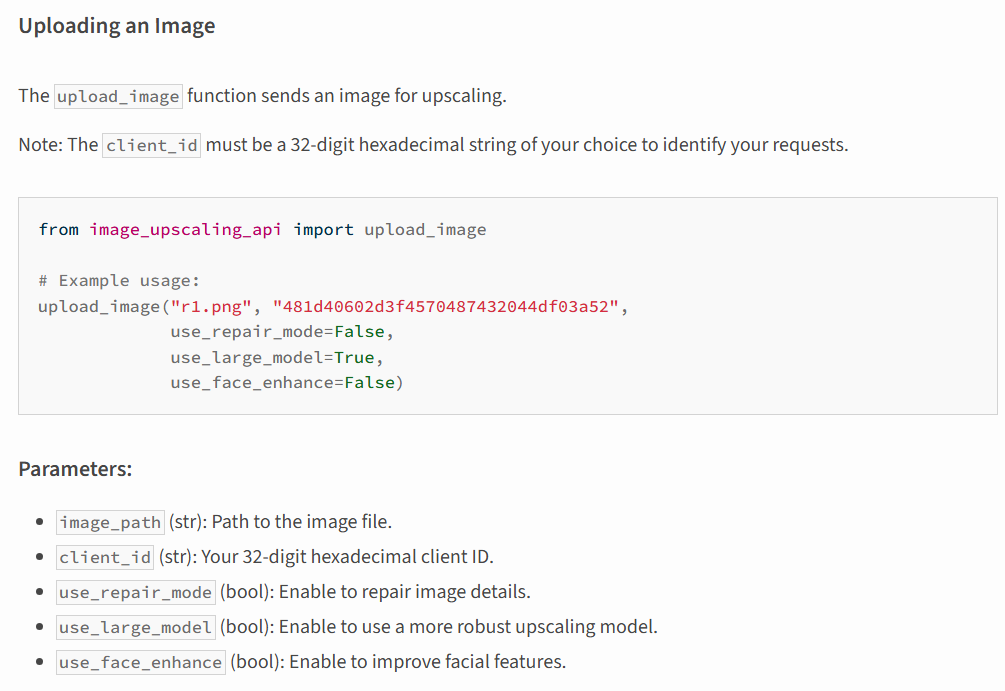The height and width of the screenshot is (691, 1005).
Task: Click the image_path parameter in the list
Action: pyautogui.click(x=110, y=522)
